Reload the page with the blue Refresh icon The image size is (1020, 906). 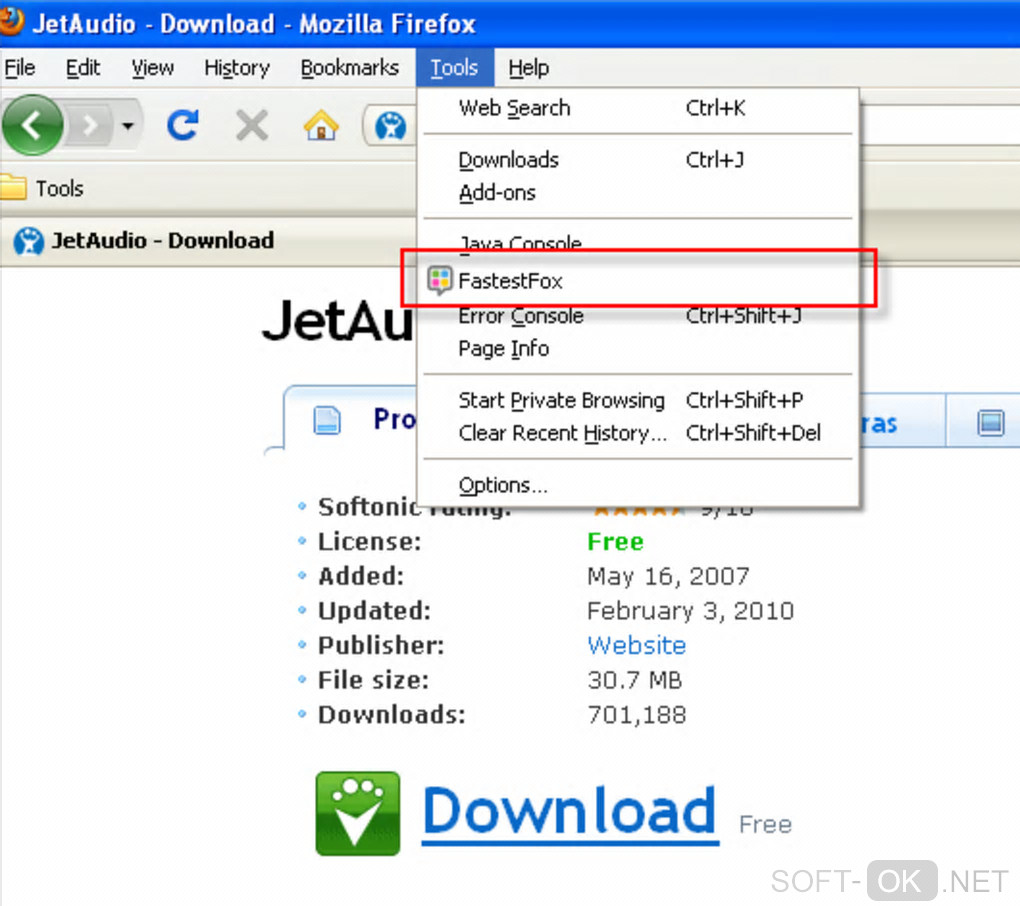click(183, 125)
